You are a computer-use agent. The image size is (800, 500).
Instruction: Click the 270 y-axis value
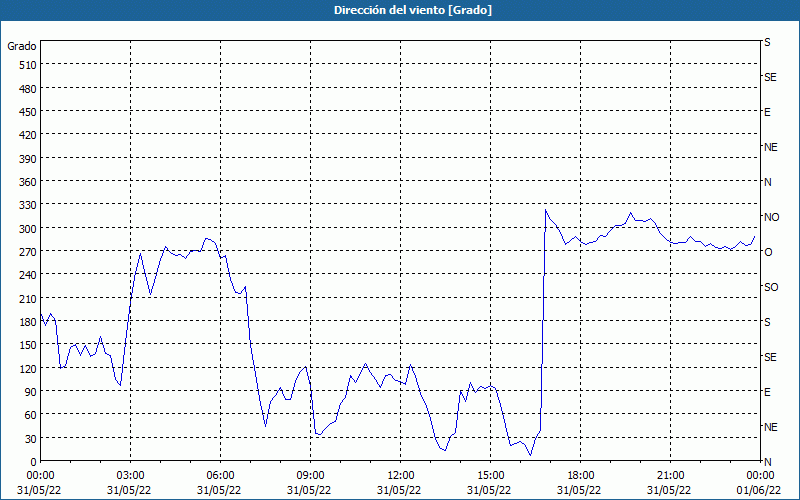tap(28, 252)
